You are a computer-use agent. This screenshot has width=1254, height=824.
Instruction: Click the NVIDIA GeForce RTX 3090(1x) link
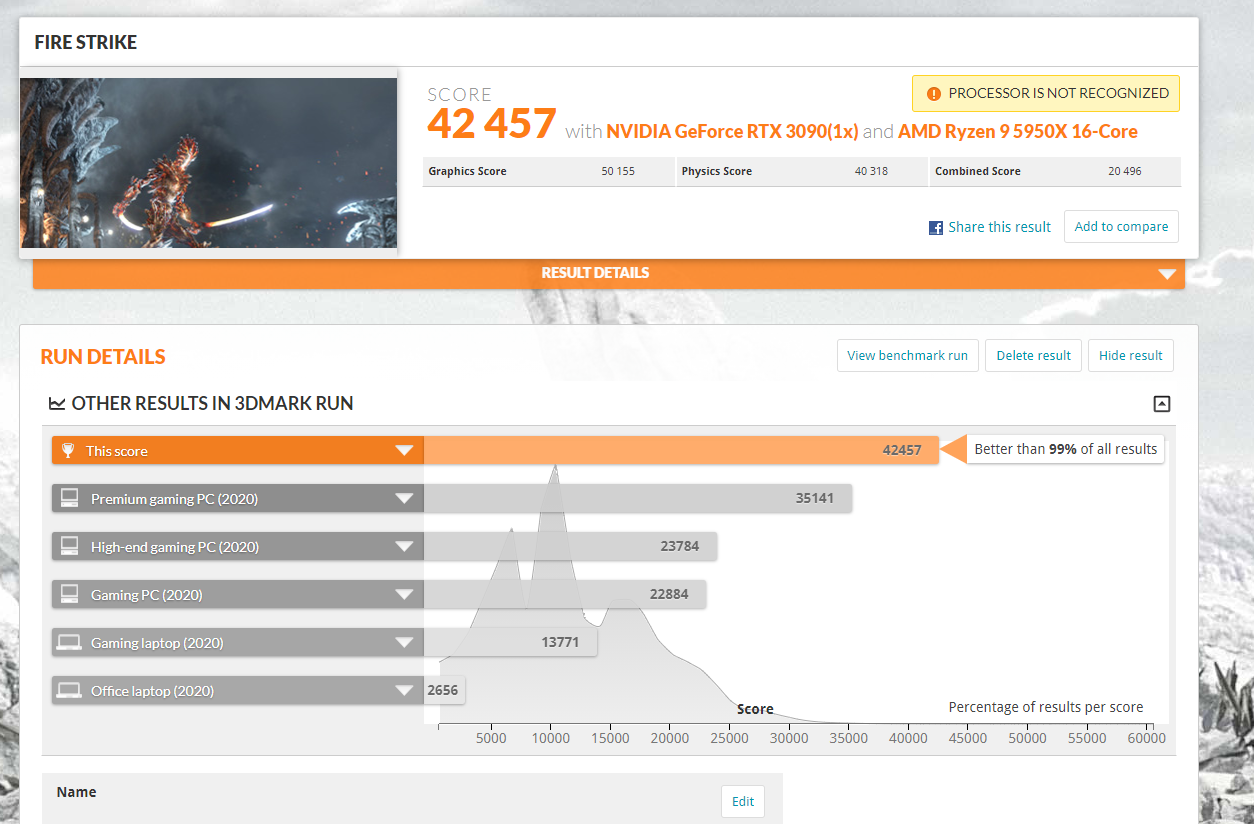click(x=732, y=131)
